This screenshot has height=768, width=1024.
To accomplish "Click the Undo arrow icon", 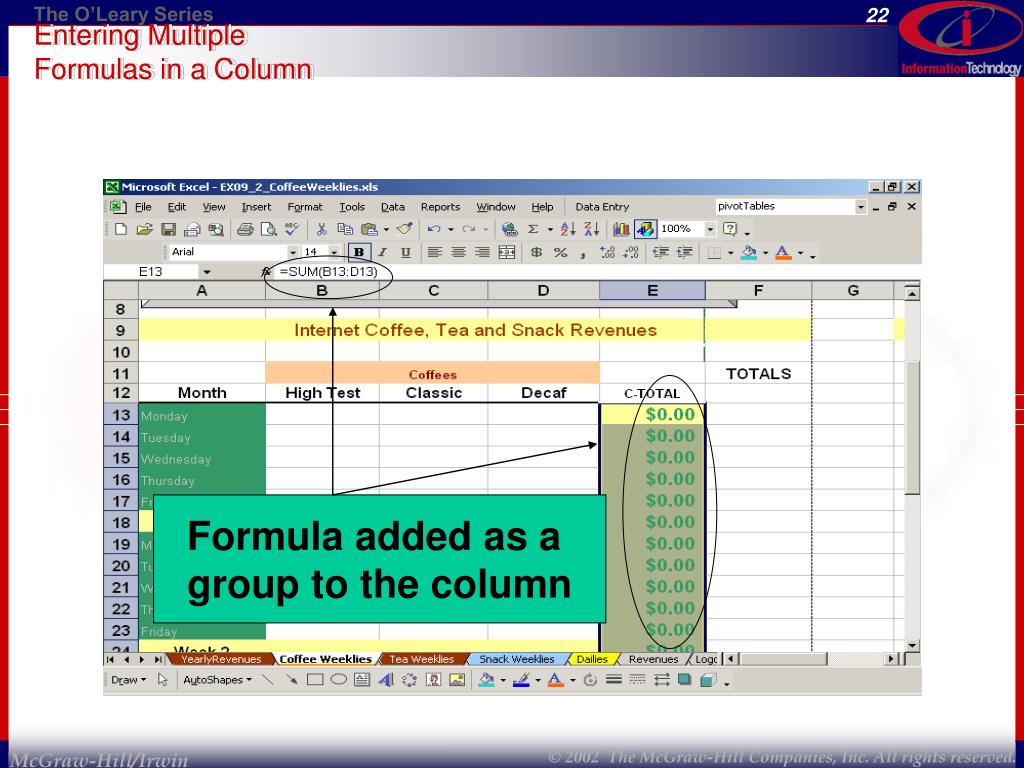I will (x=434, y=229).
